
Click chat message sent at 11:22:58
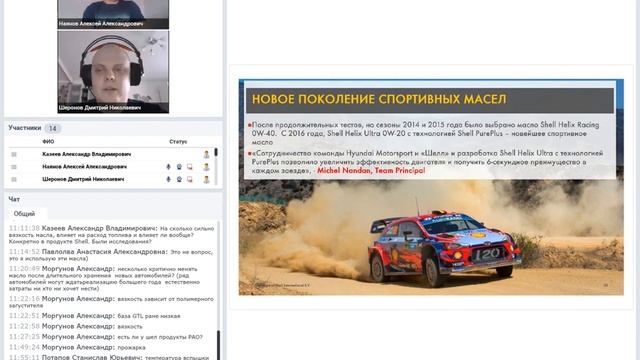click(x=76, y=326)
